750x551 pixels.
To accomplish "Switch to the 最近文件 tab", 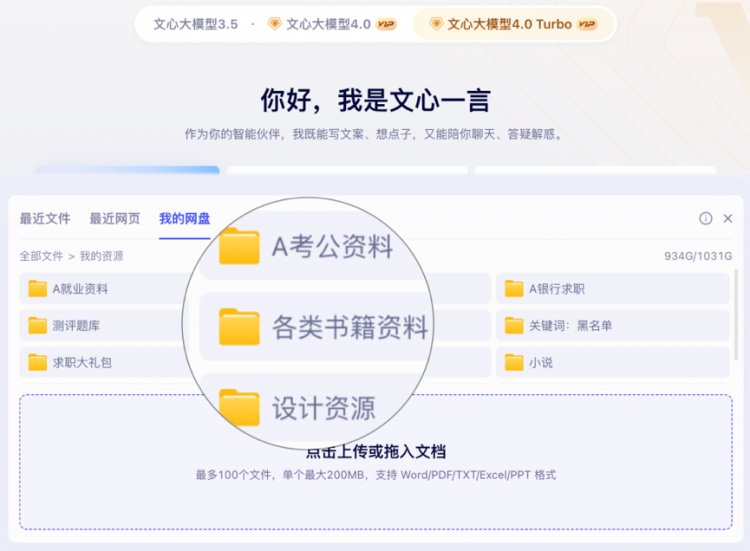I will tap(45, 219).
